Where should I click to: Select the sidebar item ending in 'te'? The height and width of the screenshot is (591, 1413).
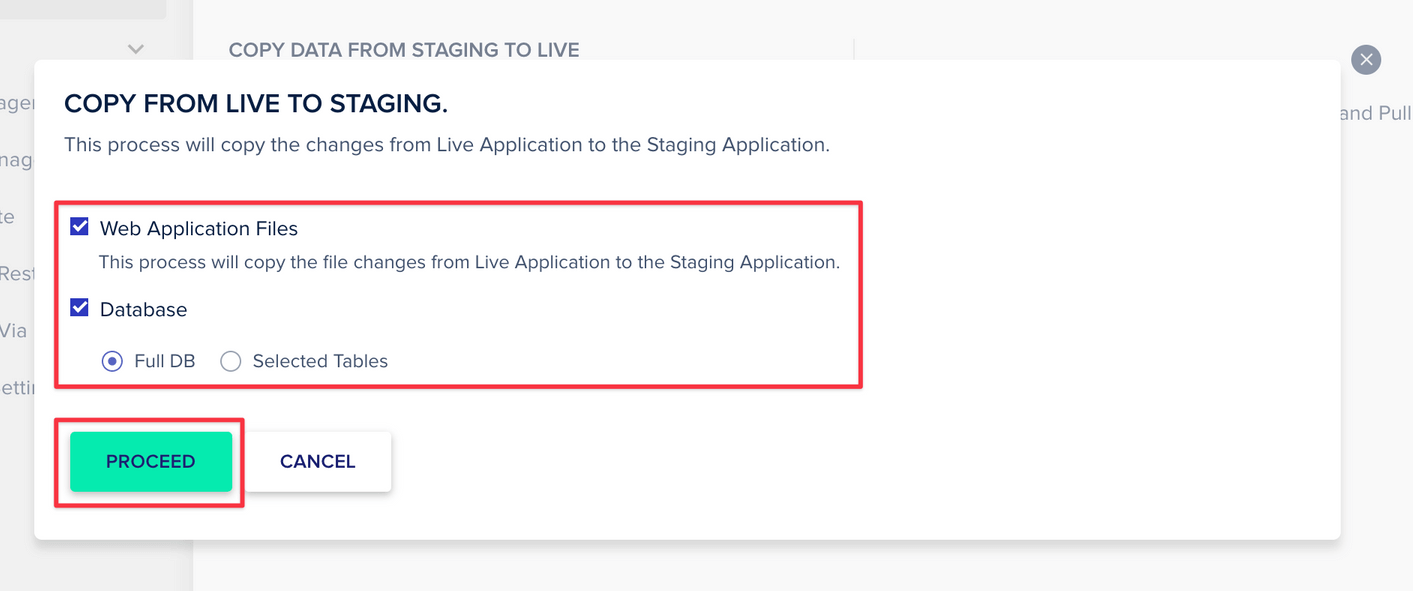[x=8, y=216]
